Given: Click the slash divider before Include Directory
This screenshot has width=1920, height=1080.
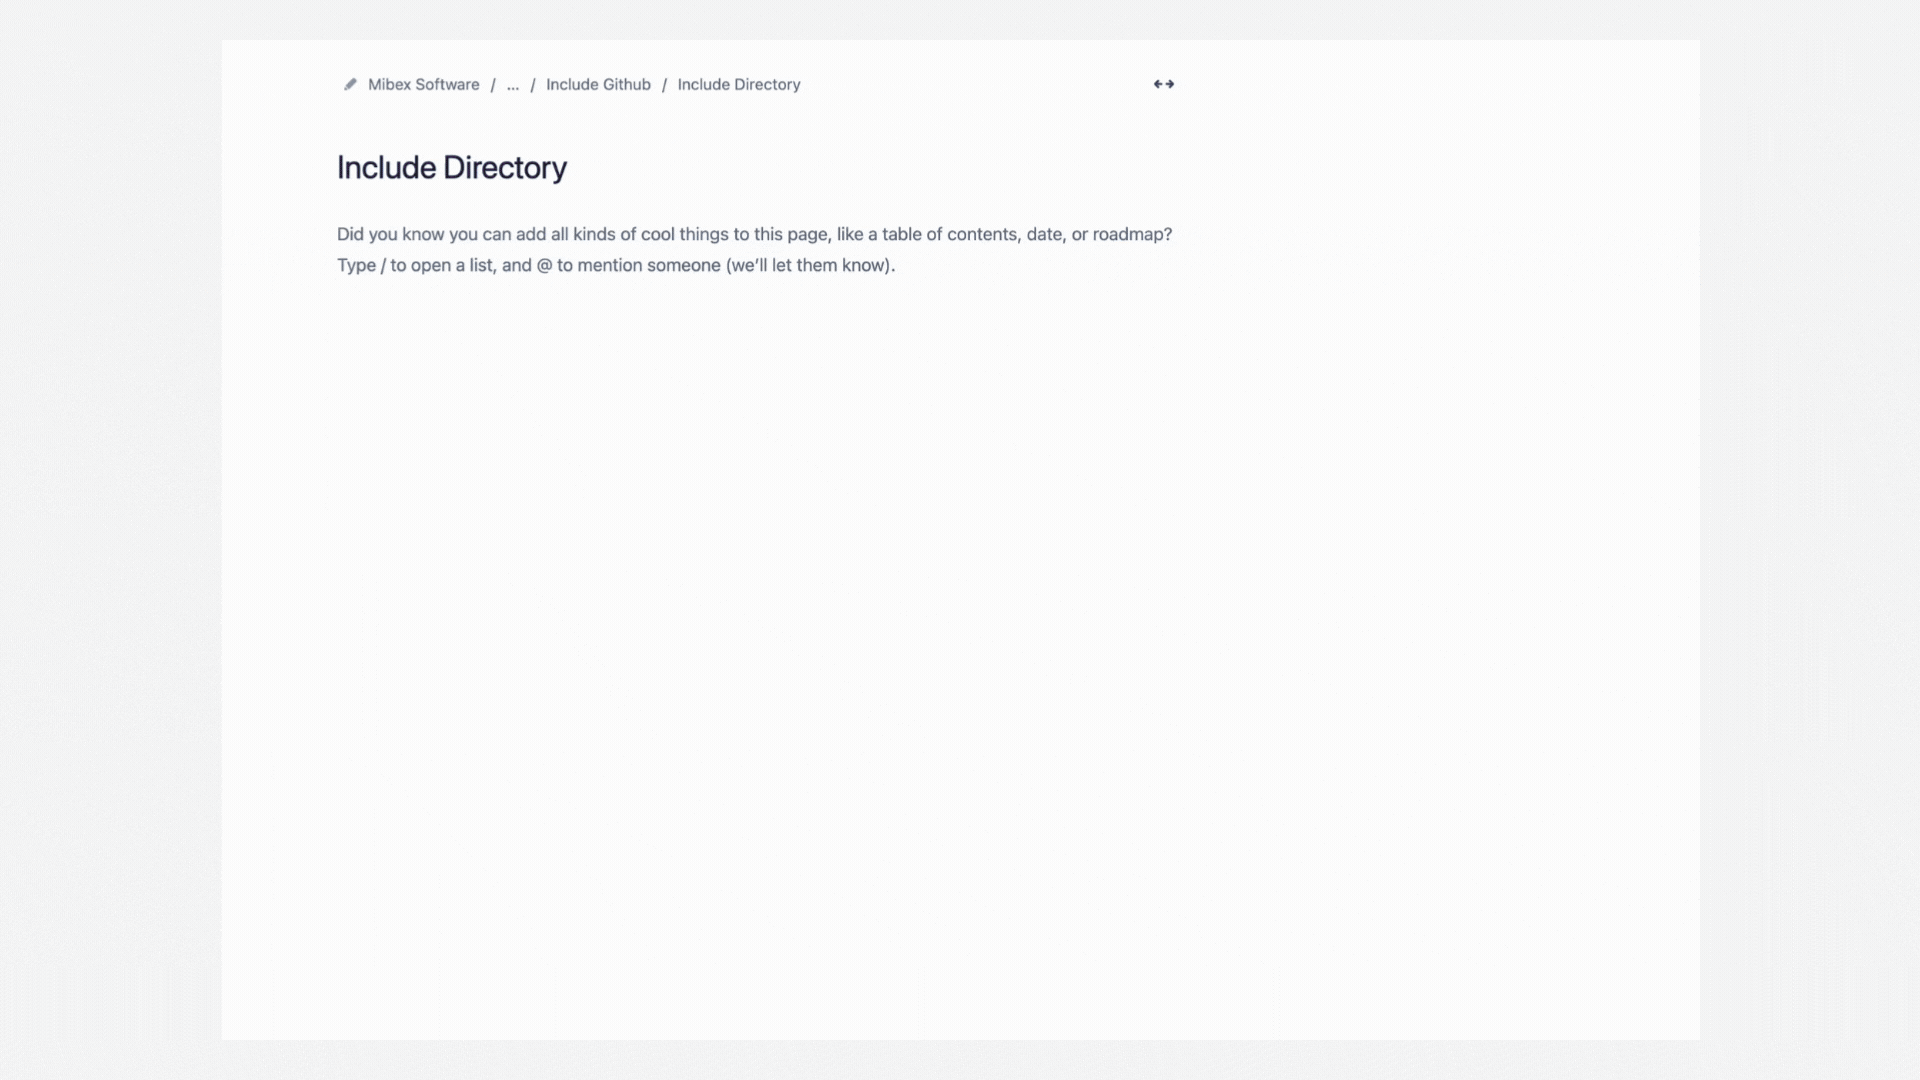Looking at the screenshot, I should point(664,84).
